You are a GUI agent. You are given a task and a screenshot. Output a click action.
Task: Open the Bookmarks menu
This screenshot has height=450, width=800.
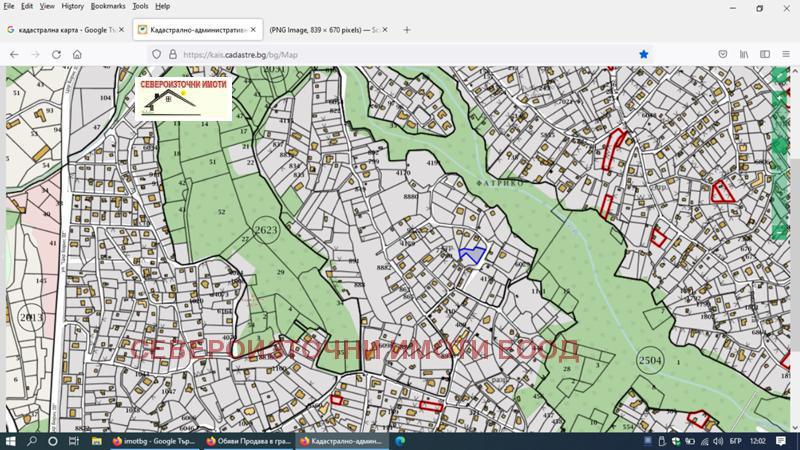[x=108, y=6]
